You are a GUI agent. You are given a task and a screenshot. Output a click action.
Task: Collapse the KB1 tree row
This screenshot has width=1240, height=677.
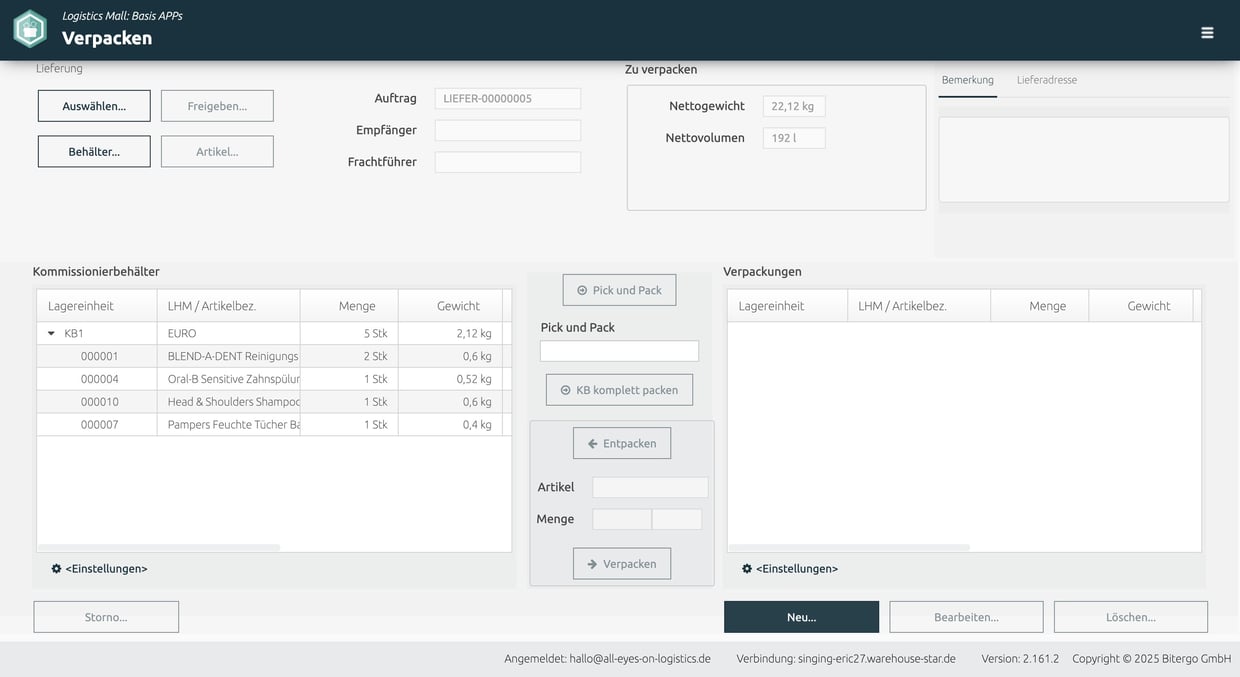51,333
